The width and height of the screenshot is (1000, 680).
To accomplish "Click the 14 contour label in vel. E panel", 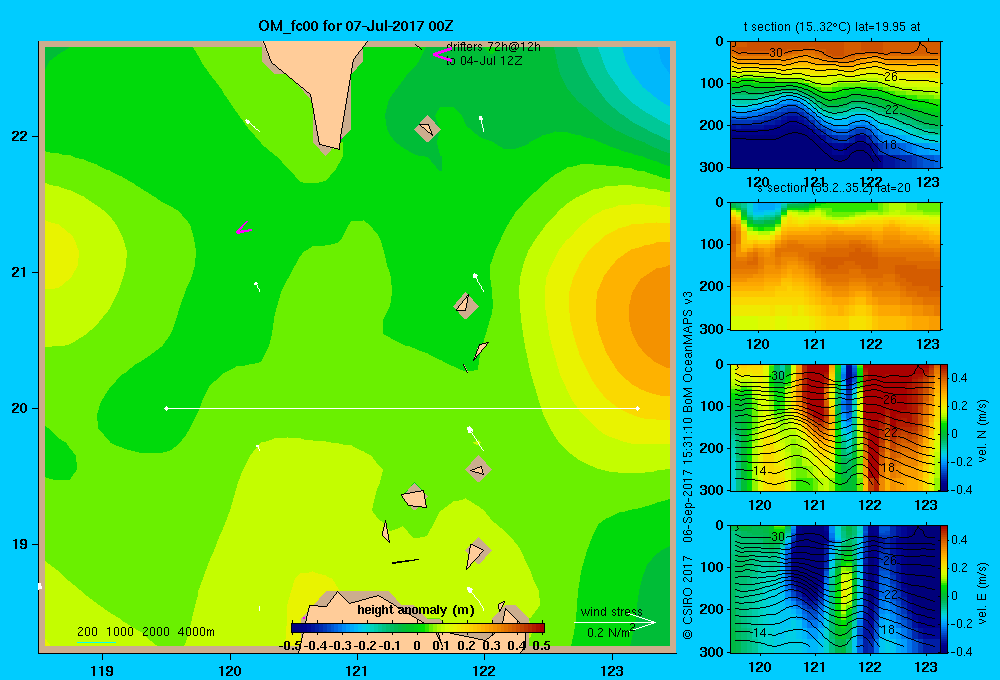I will (x=759, y=633).
